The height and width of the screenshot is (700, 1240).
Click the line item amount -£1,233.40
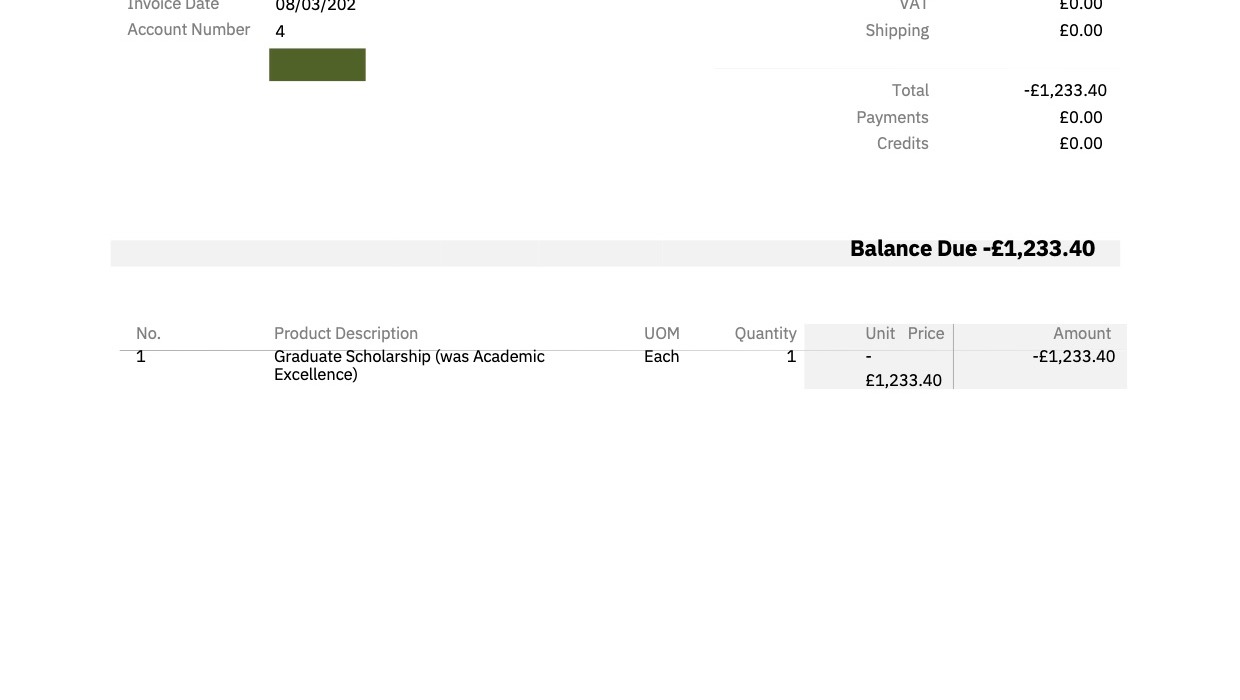[x=1074, y=357]
